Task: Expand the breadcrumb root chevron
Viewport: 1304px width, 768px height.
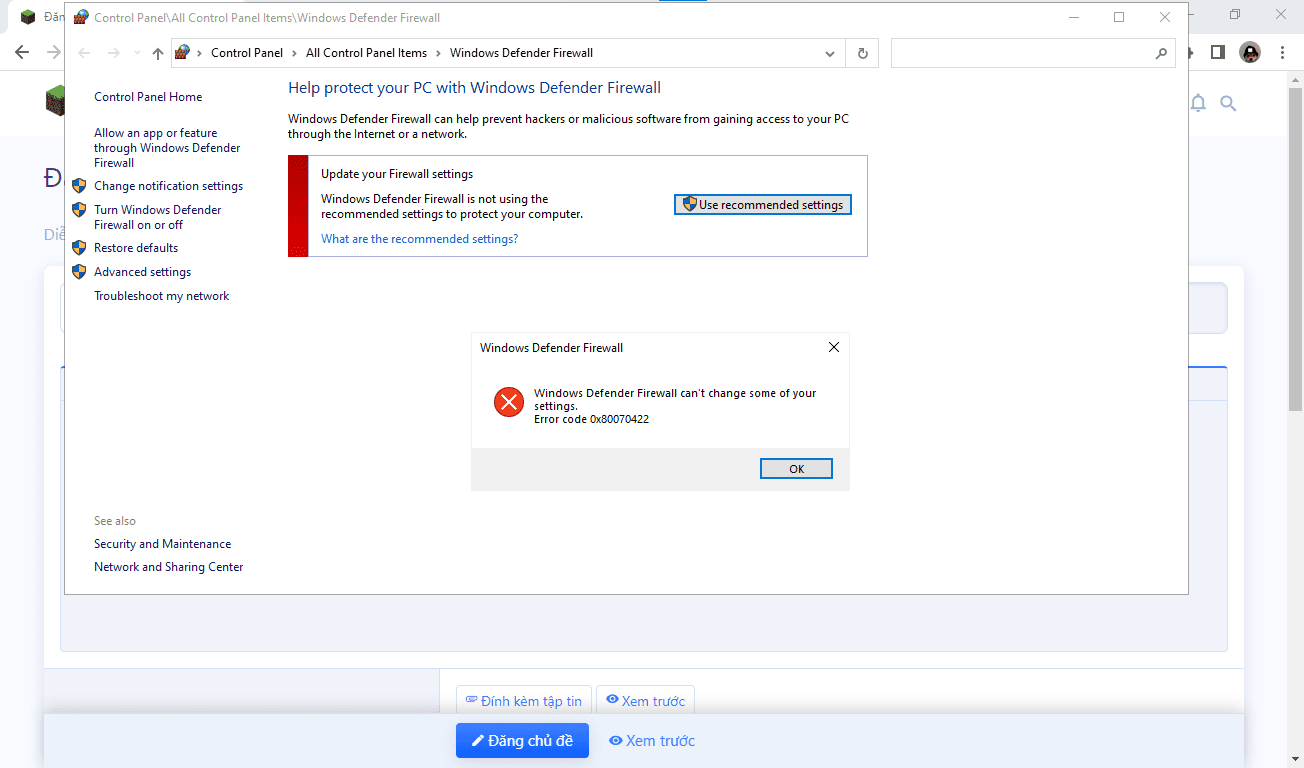Action: tap(199, 53)
